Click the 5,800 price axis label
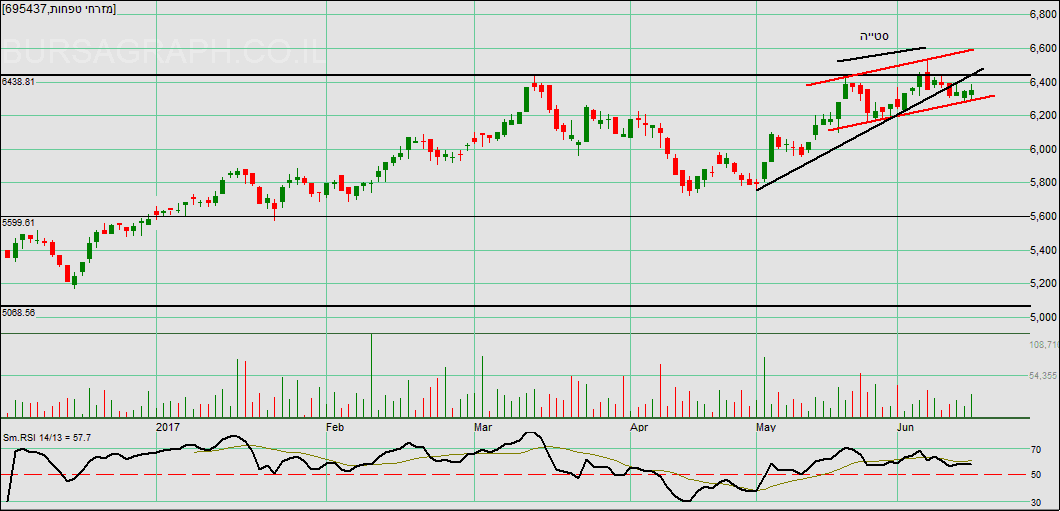 tap(1043, 182)
